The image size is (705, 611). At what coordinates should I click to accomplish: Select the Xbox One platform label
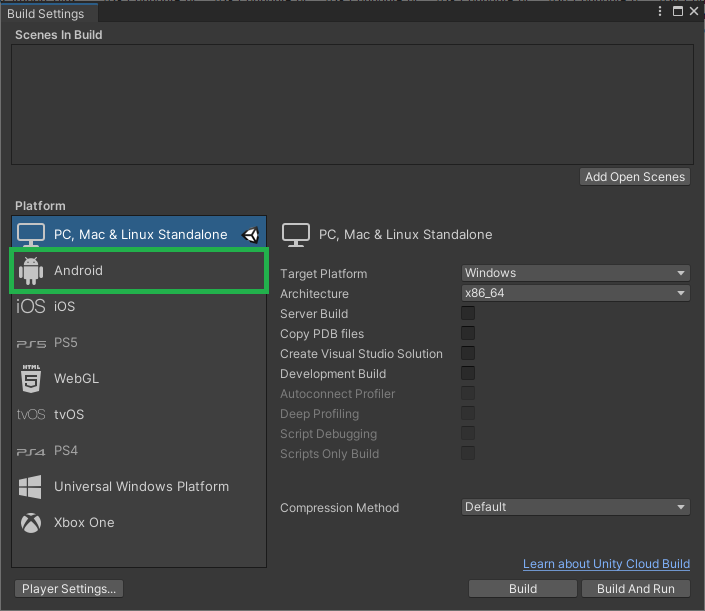point(84,522)
